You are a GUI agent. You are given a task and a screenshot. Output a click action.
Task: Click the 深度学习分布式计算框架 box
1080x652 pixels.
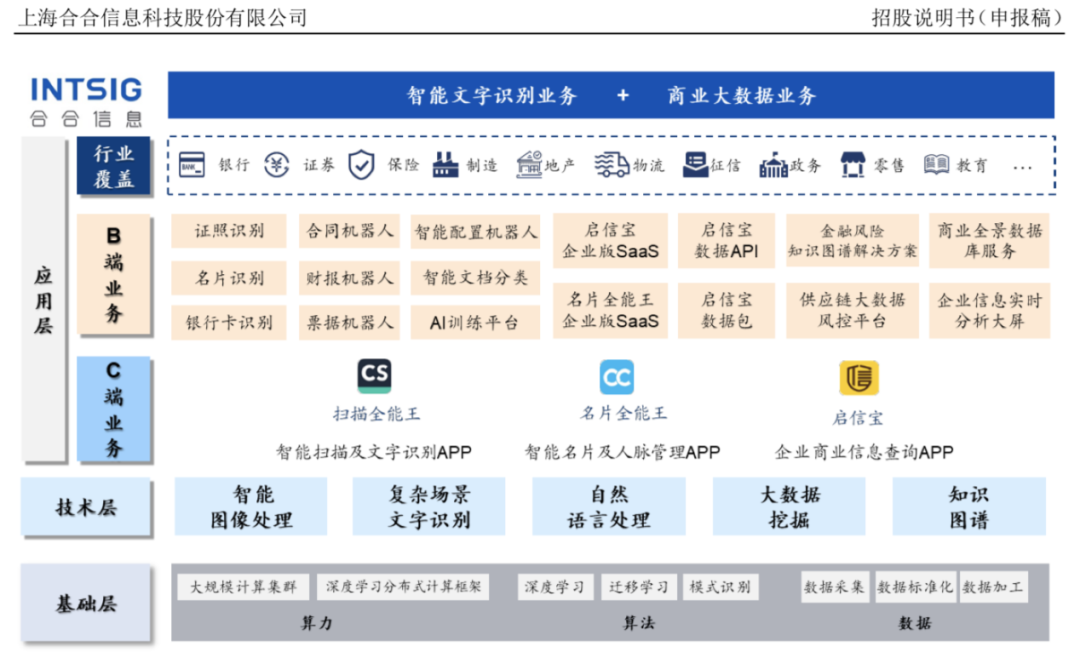404,587
